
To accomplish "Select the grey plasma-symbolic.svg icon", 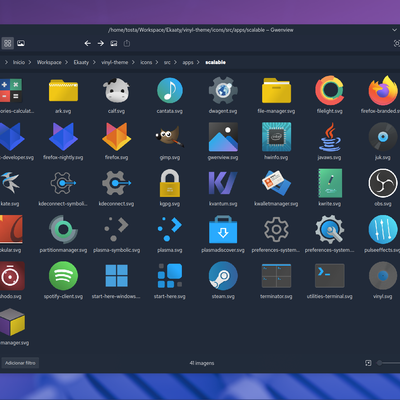I will (116, 229).
